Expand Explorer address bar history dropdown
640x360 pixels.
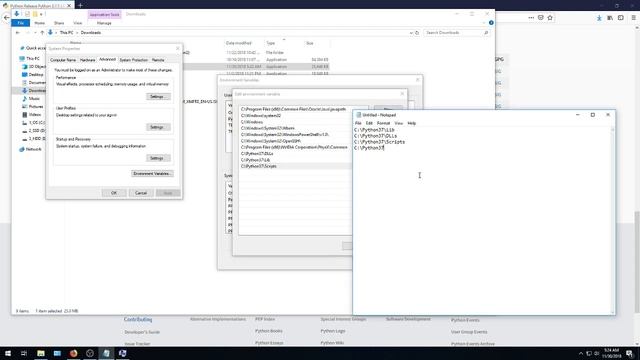coord(411,33)
